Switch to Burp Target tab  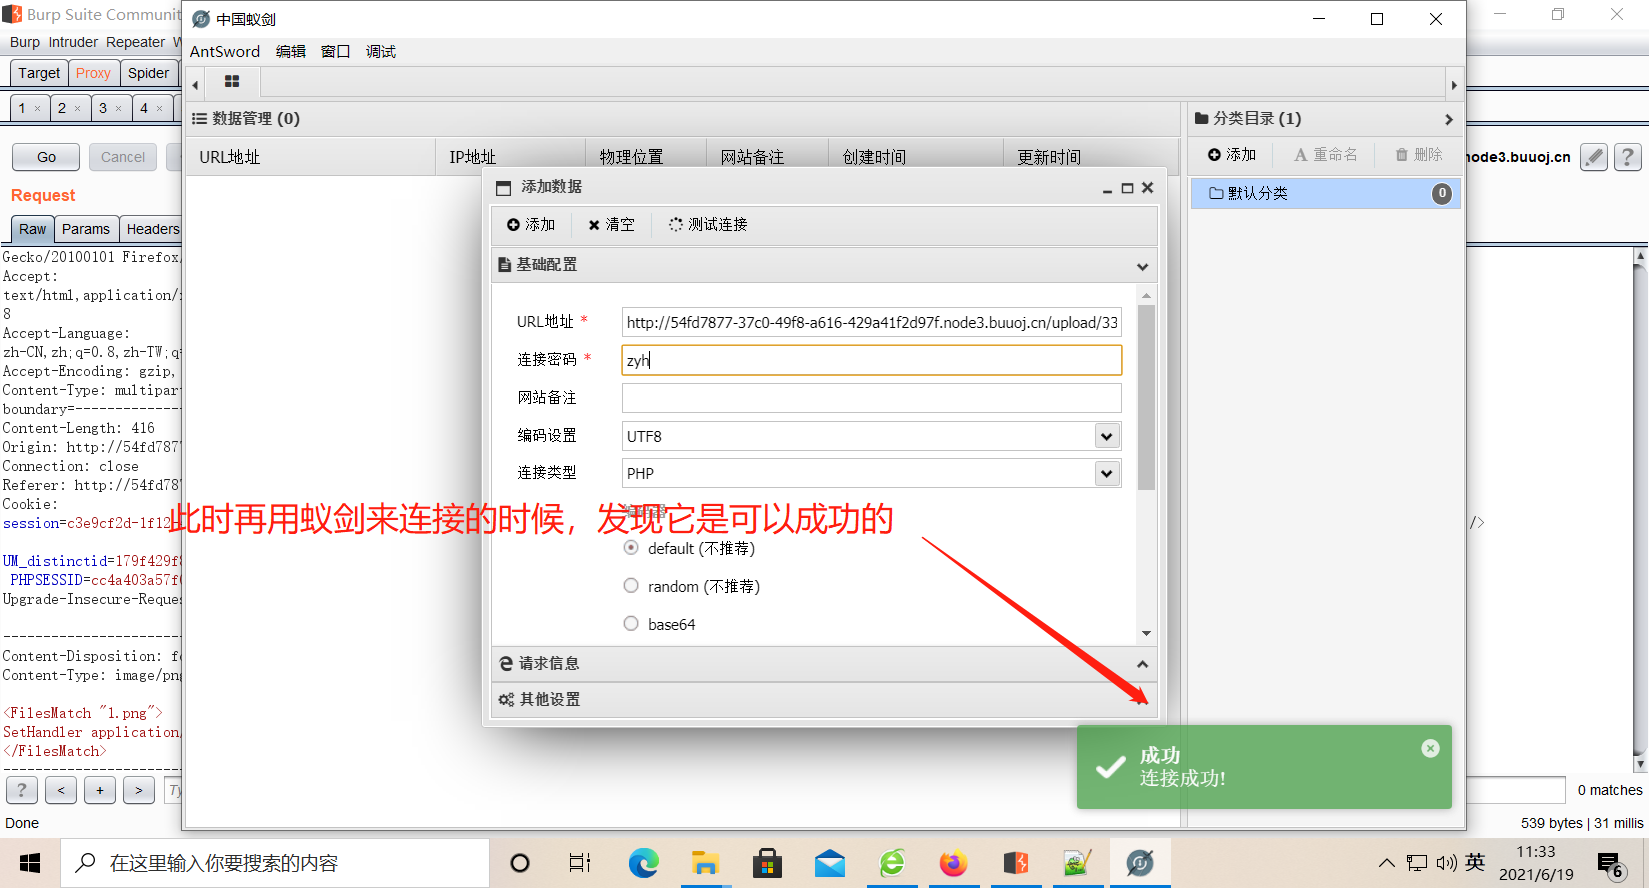click(39, 73)
